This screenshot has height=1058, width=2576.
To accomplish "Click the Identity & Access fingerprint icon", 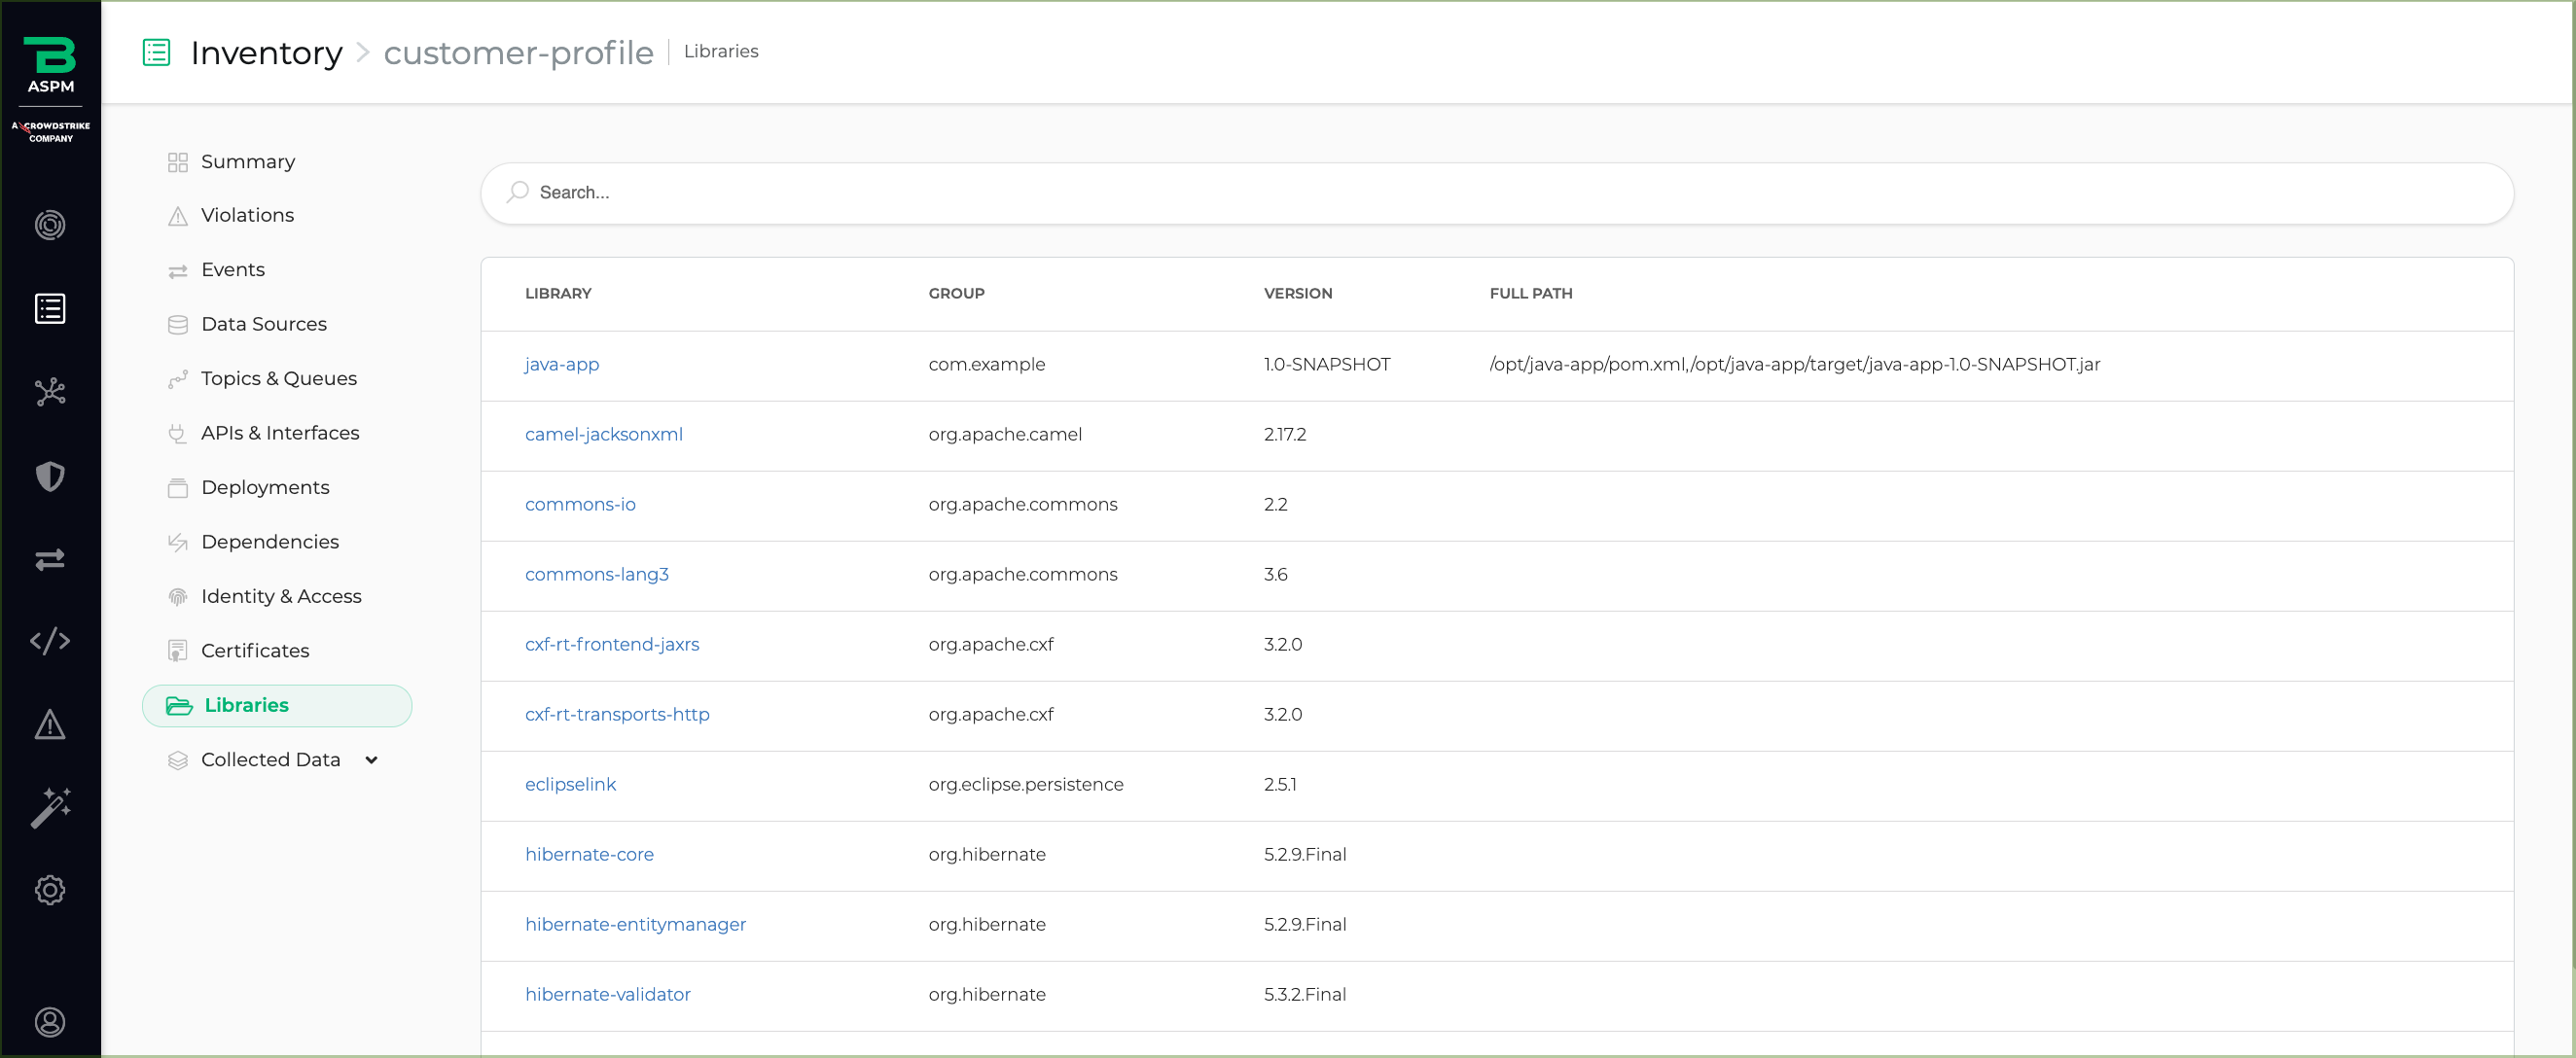I will 178,597.
